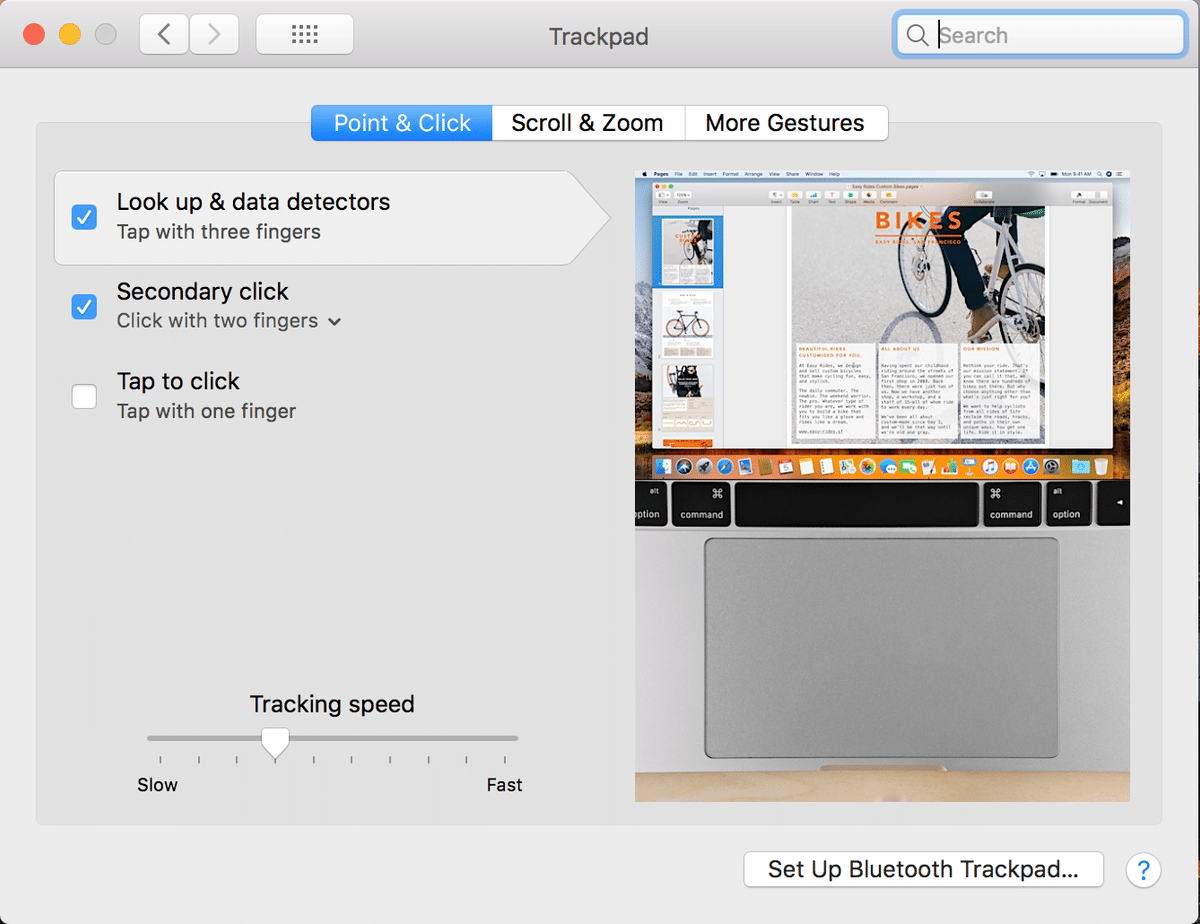This screenshot has width=1200, height=924.
Task: Click Tap with one finger text
Action: tap(206, 411)
